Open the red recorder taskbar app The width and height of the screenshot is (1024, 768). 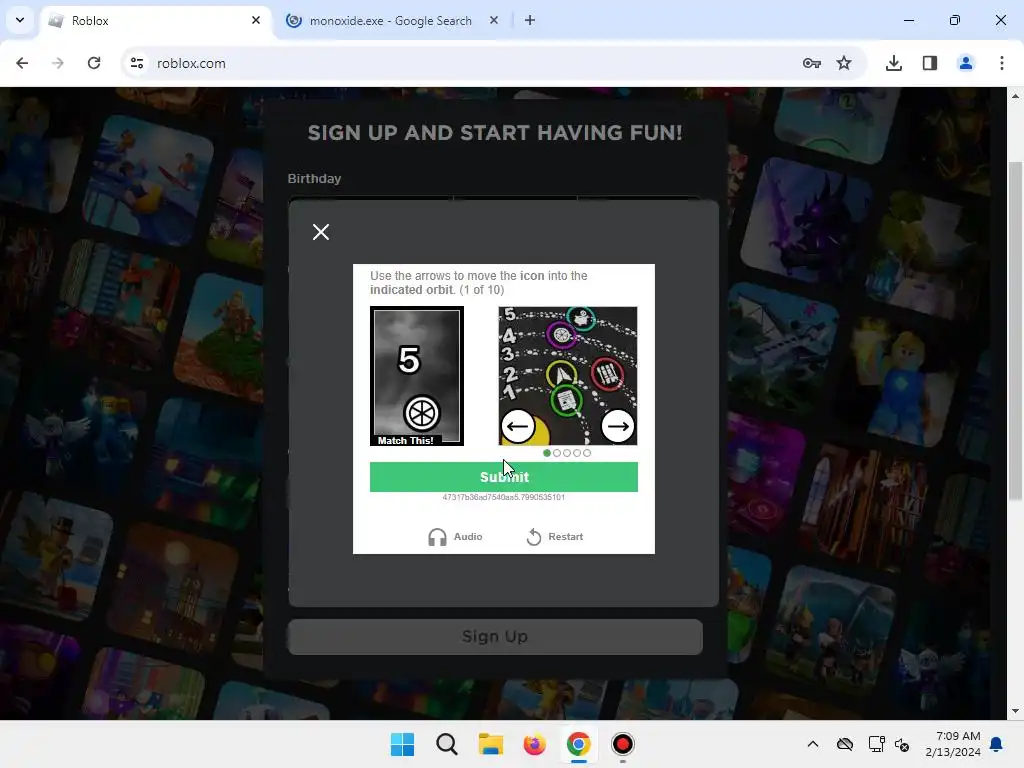[x=622, y=744]
